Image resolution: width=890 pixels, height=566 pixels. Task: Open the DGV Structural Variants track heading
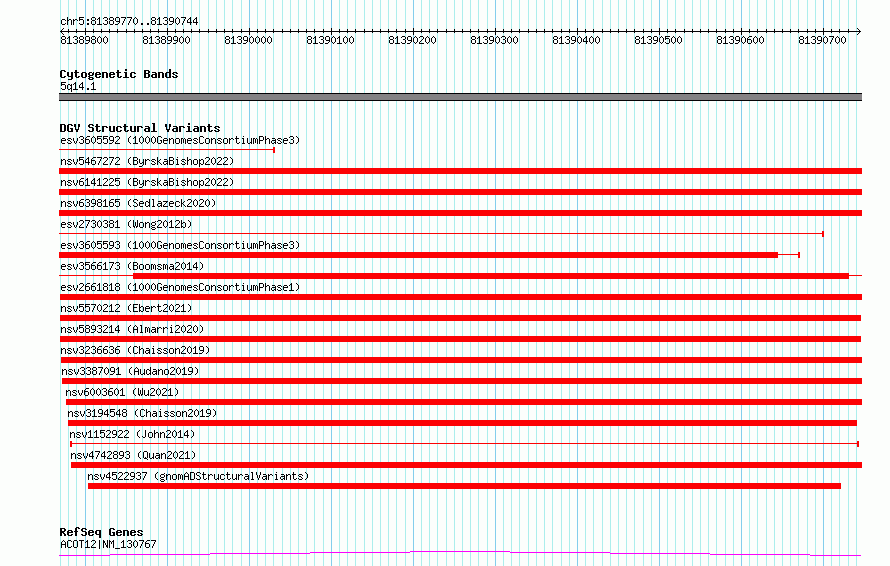coord(140,128)
